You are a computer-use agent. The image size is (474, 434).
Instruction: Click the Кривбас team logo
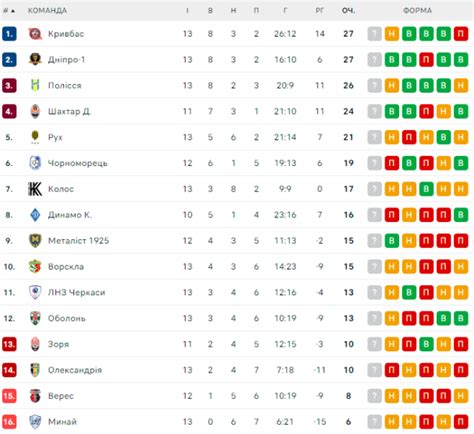coord(35,34)
